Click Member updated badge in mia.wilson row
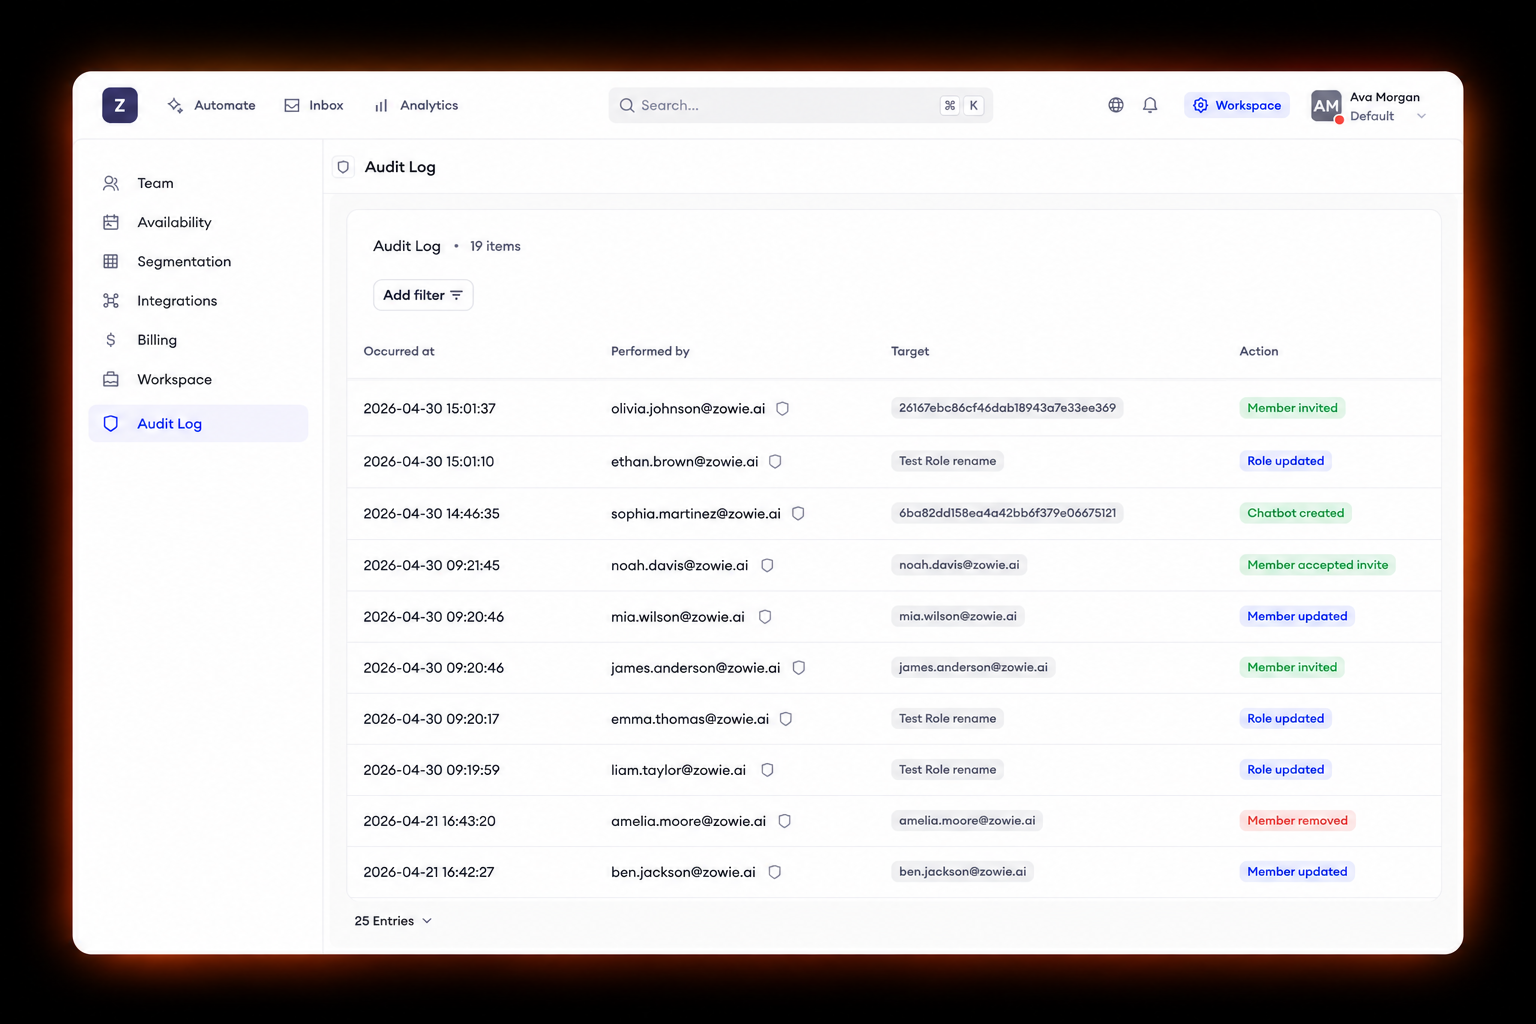 pyautogui.click(x=1297, y=616)
